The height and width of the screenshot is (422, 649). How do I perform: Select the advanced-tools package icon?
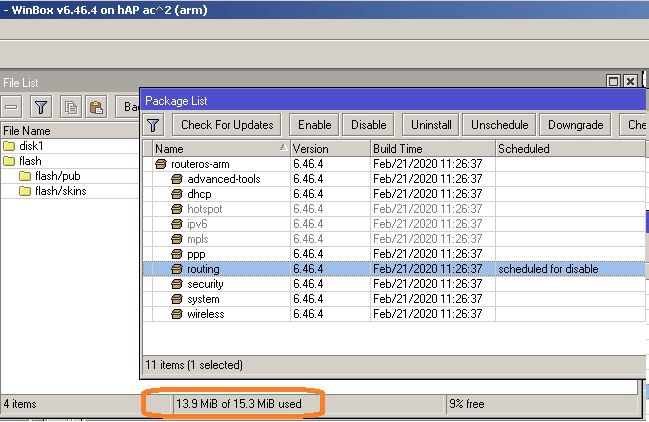pyautogui.click(x=177, y=179)
